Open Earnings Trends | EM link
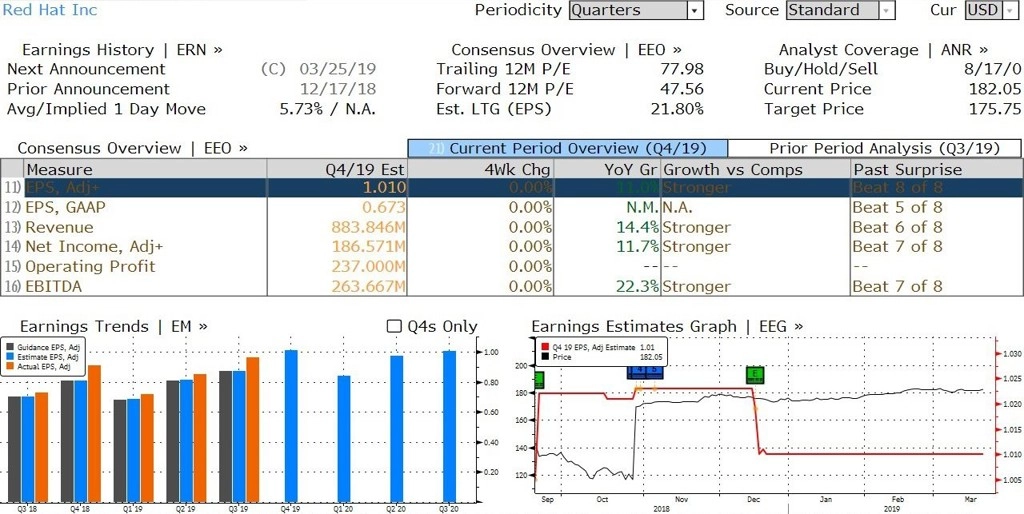The height and width of the screenshot is (514, 1024). (x=114, y=326)
